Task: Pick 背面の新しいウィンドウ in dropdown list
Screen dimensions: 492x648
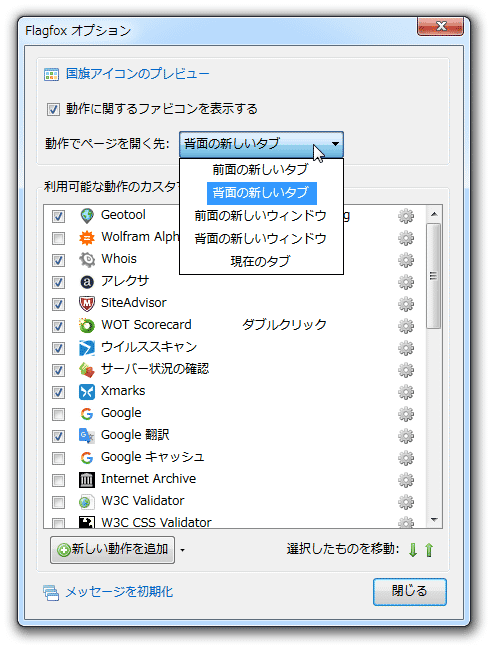Action: [261, 238]
